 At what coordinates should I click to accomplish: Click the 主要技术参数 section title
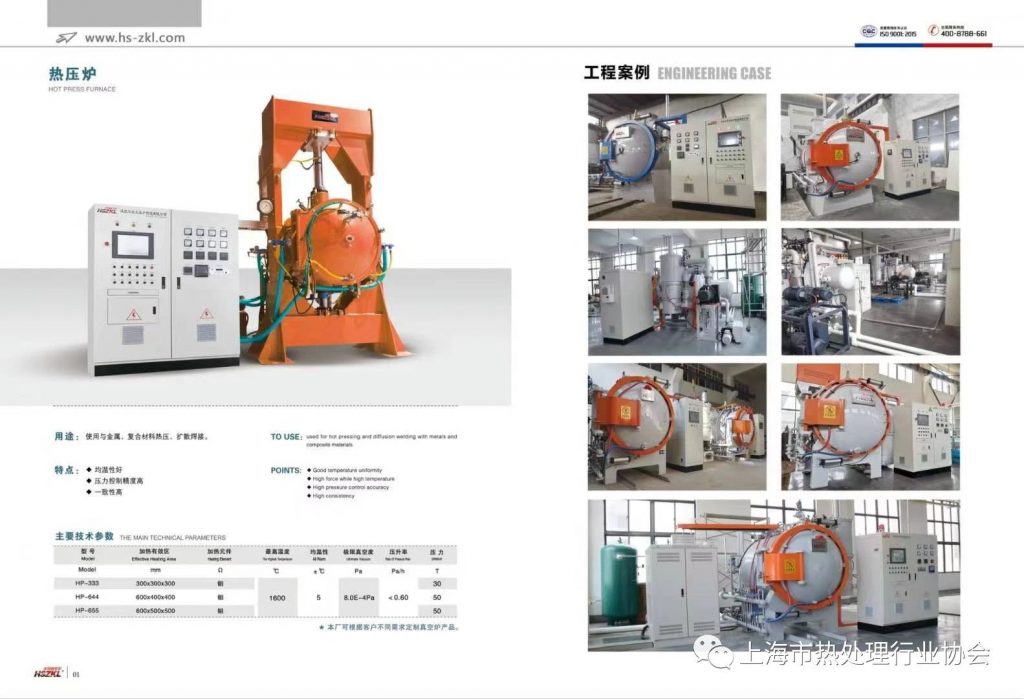(84, 536)
